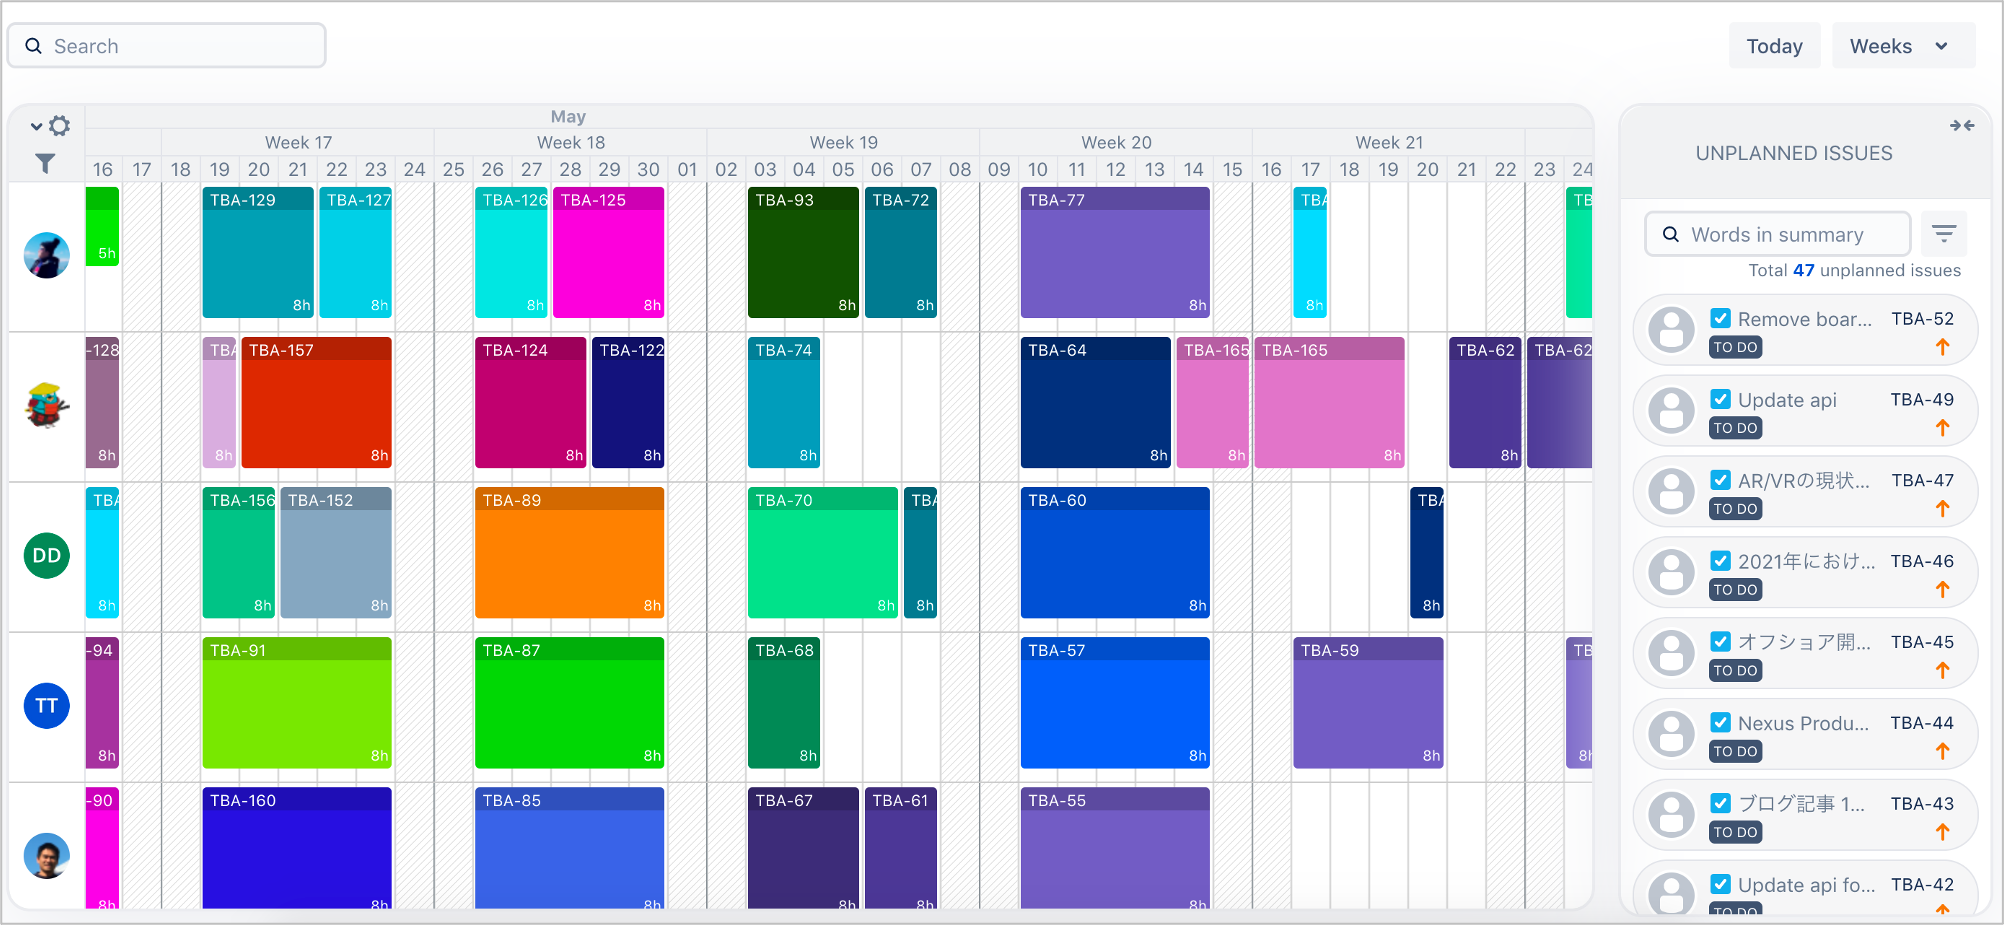The height and width of the screenshot is (927, 2004).
Task: Click the DD user avatar
Action: [46, 556]
